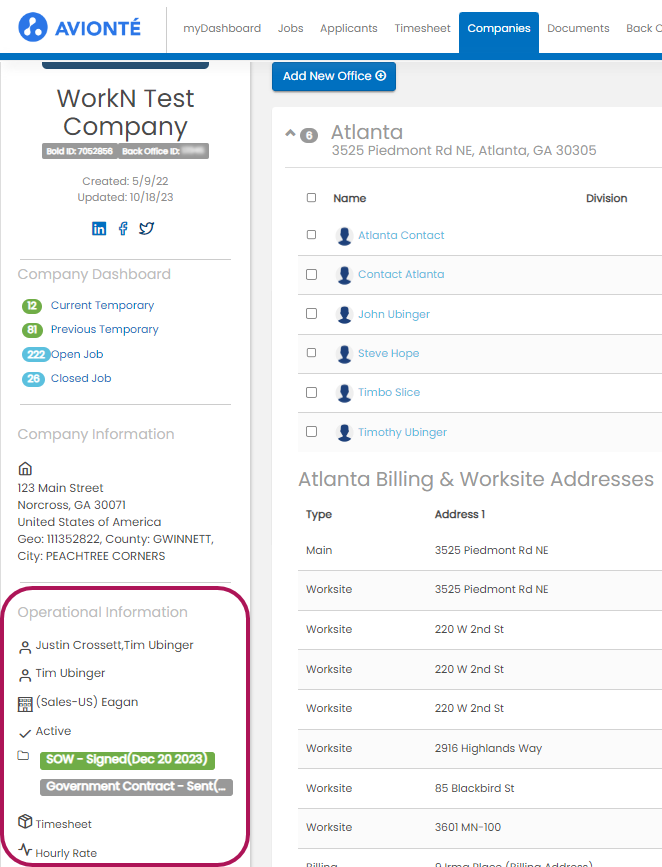Tick the checkbox for John Ubinger
The height and width of the screenshot is (867, 662).
[311, 314]
